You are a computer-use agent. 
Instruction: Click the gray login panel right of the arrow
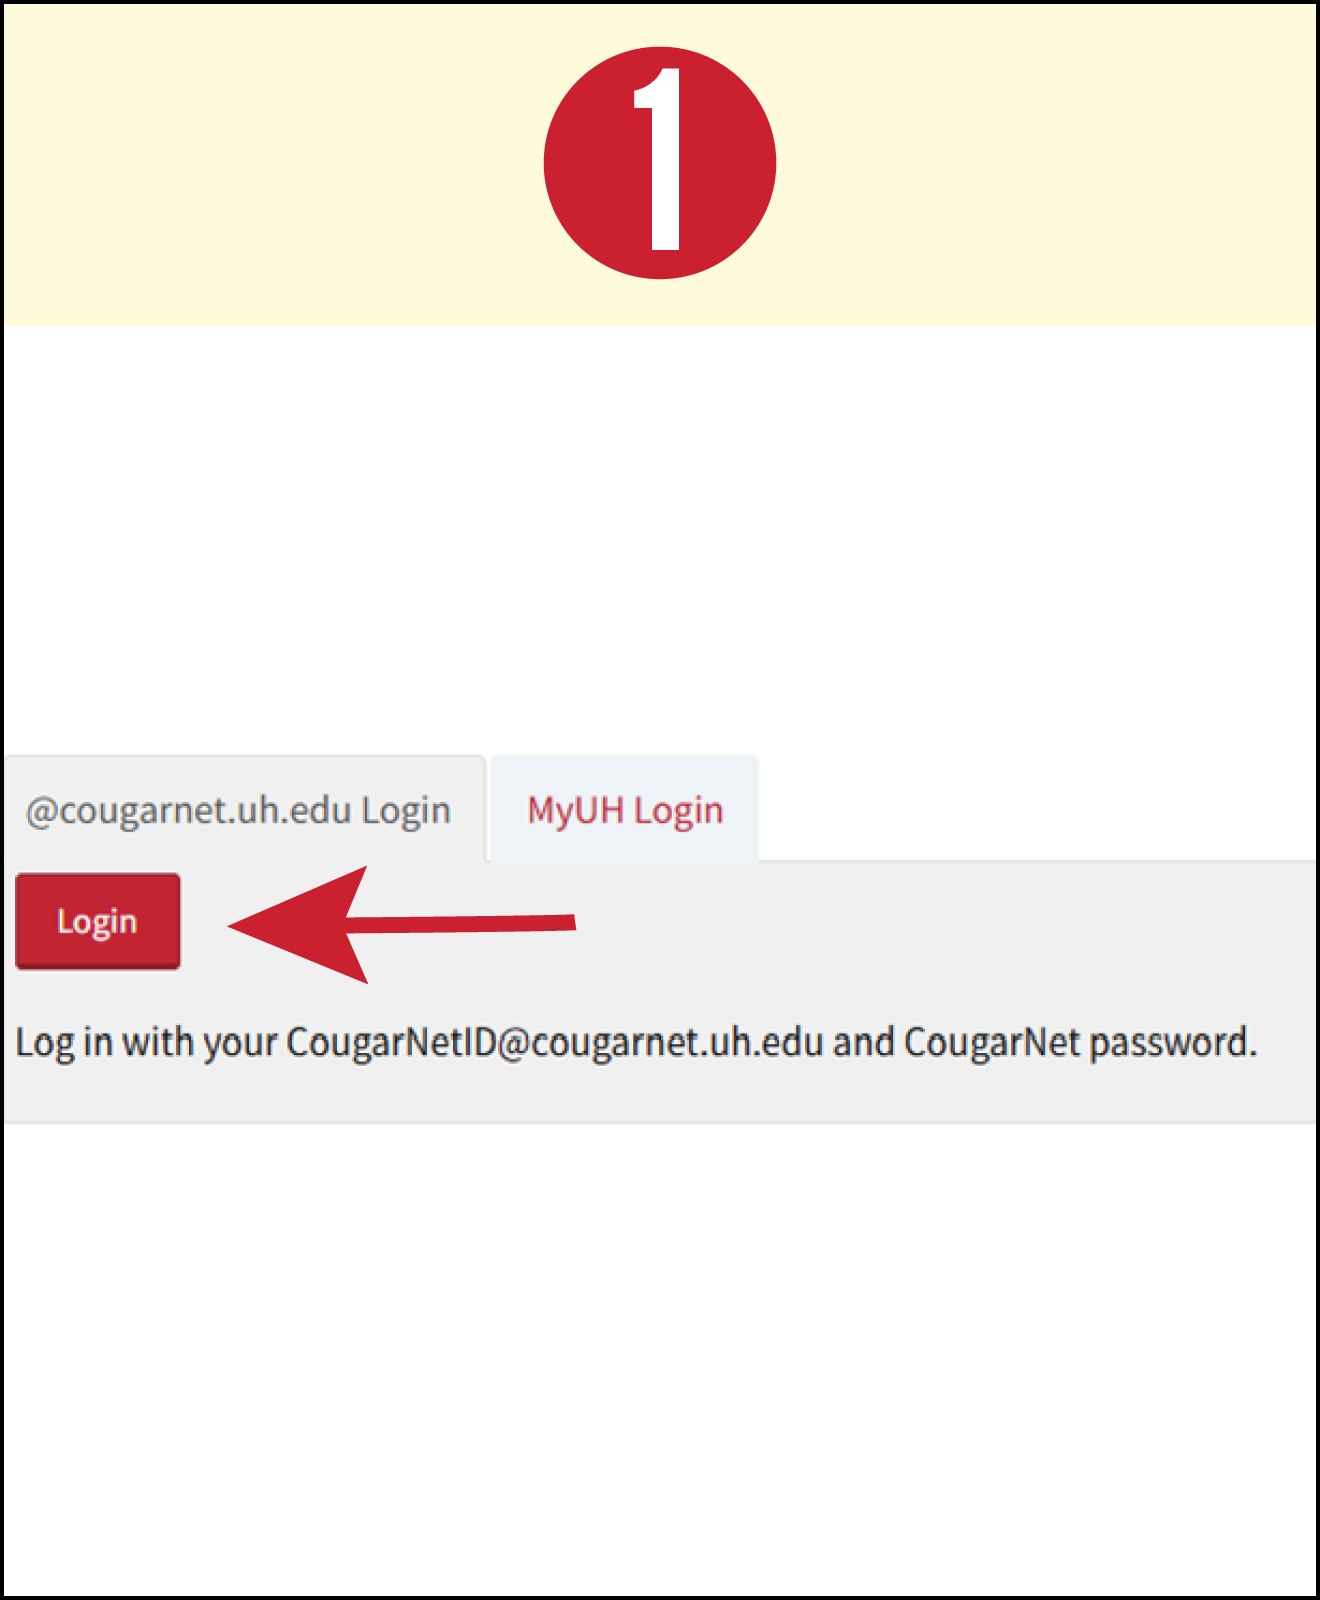click(x=945, y=925)
